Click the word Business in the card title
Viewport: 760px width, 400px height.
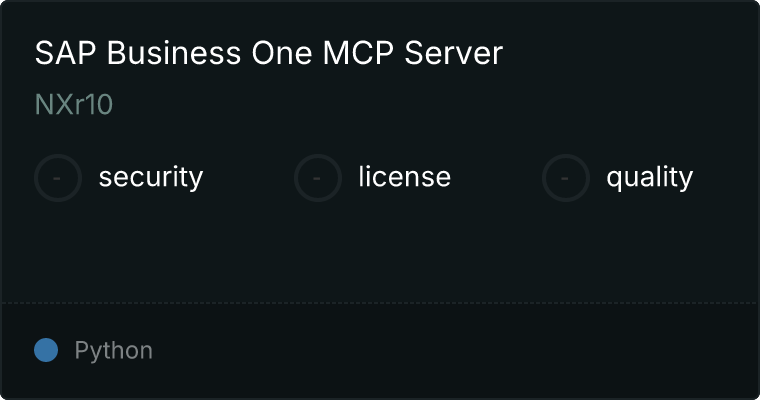(174, 53)
